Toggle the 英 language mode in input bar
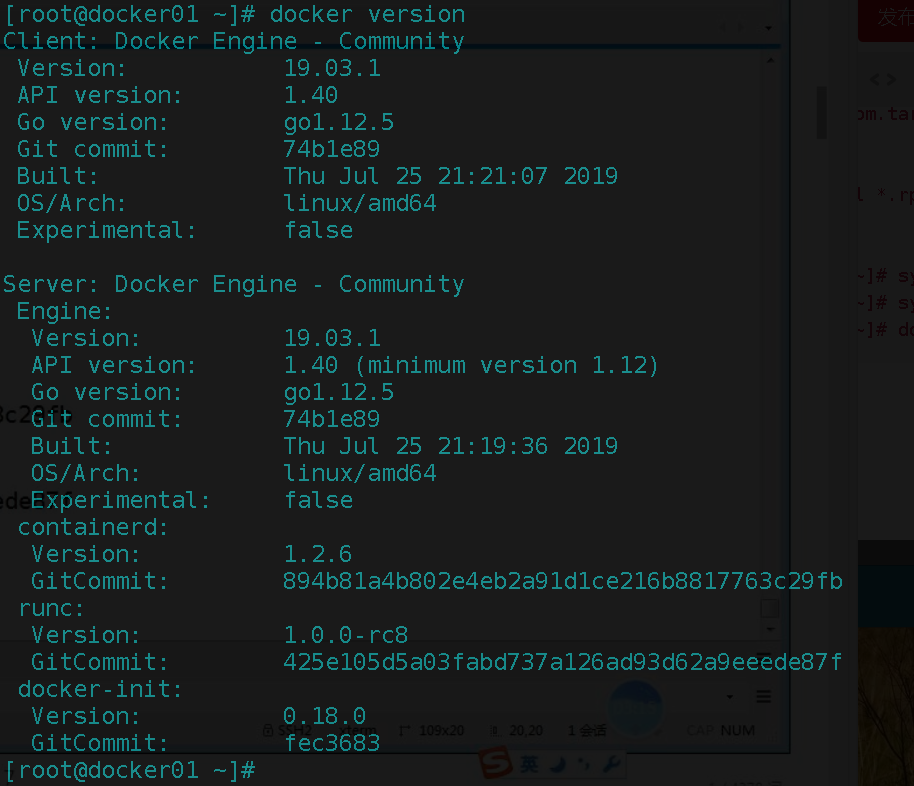This screenshot has width=914, height=786. (x=529, y=764)
